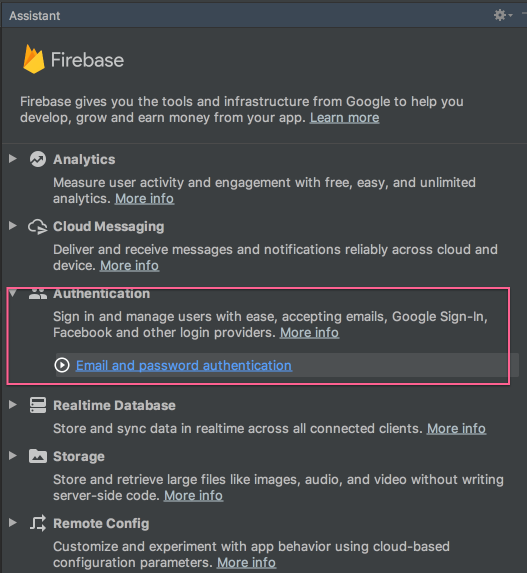Click the Authentication users icon

38,293
